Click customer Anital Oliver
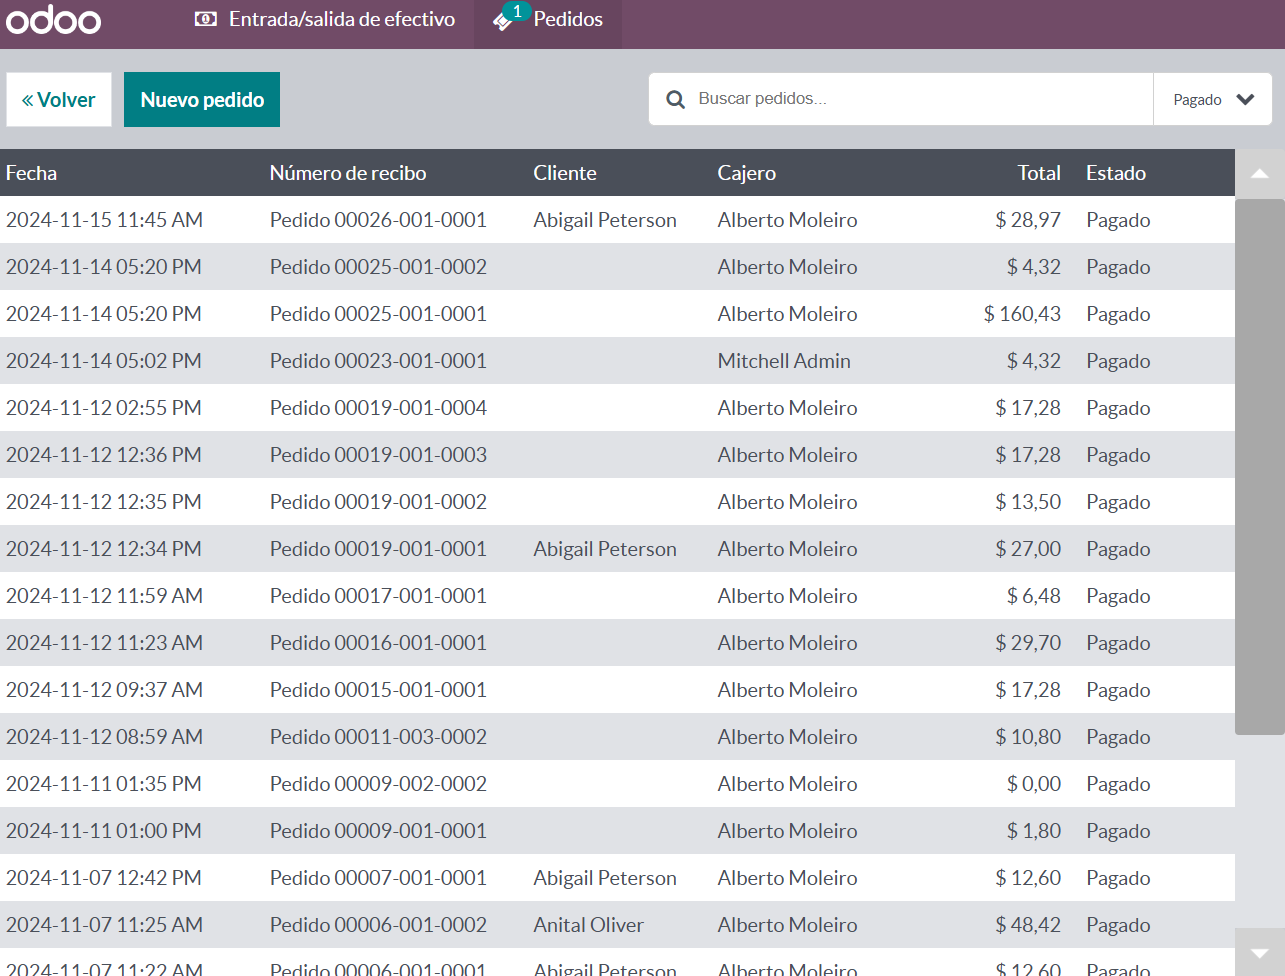This screenshot has height=976, width=1285. tap(588, 925)
